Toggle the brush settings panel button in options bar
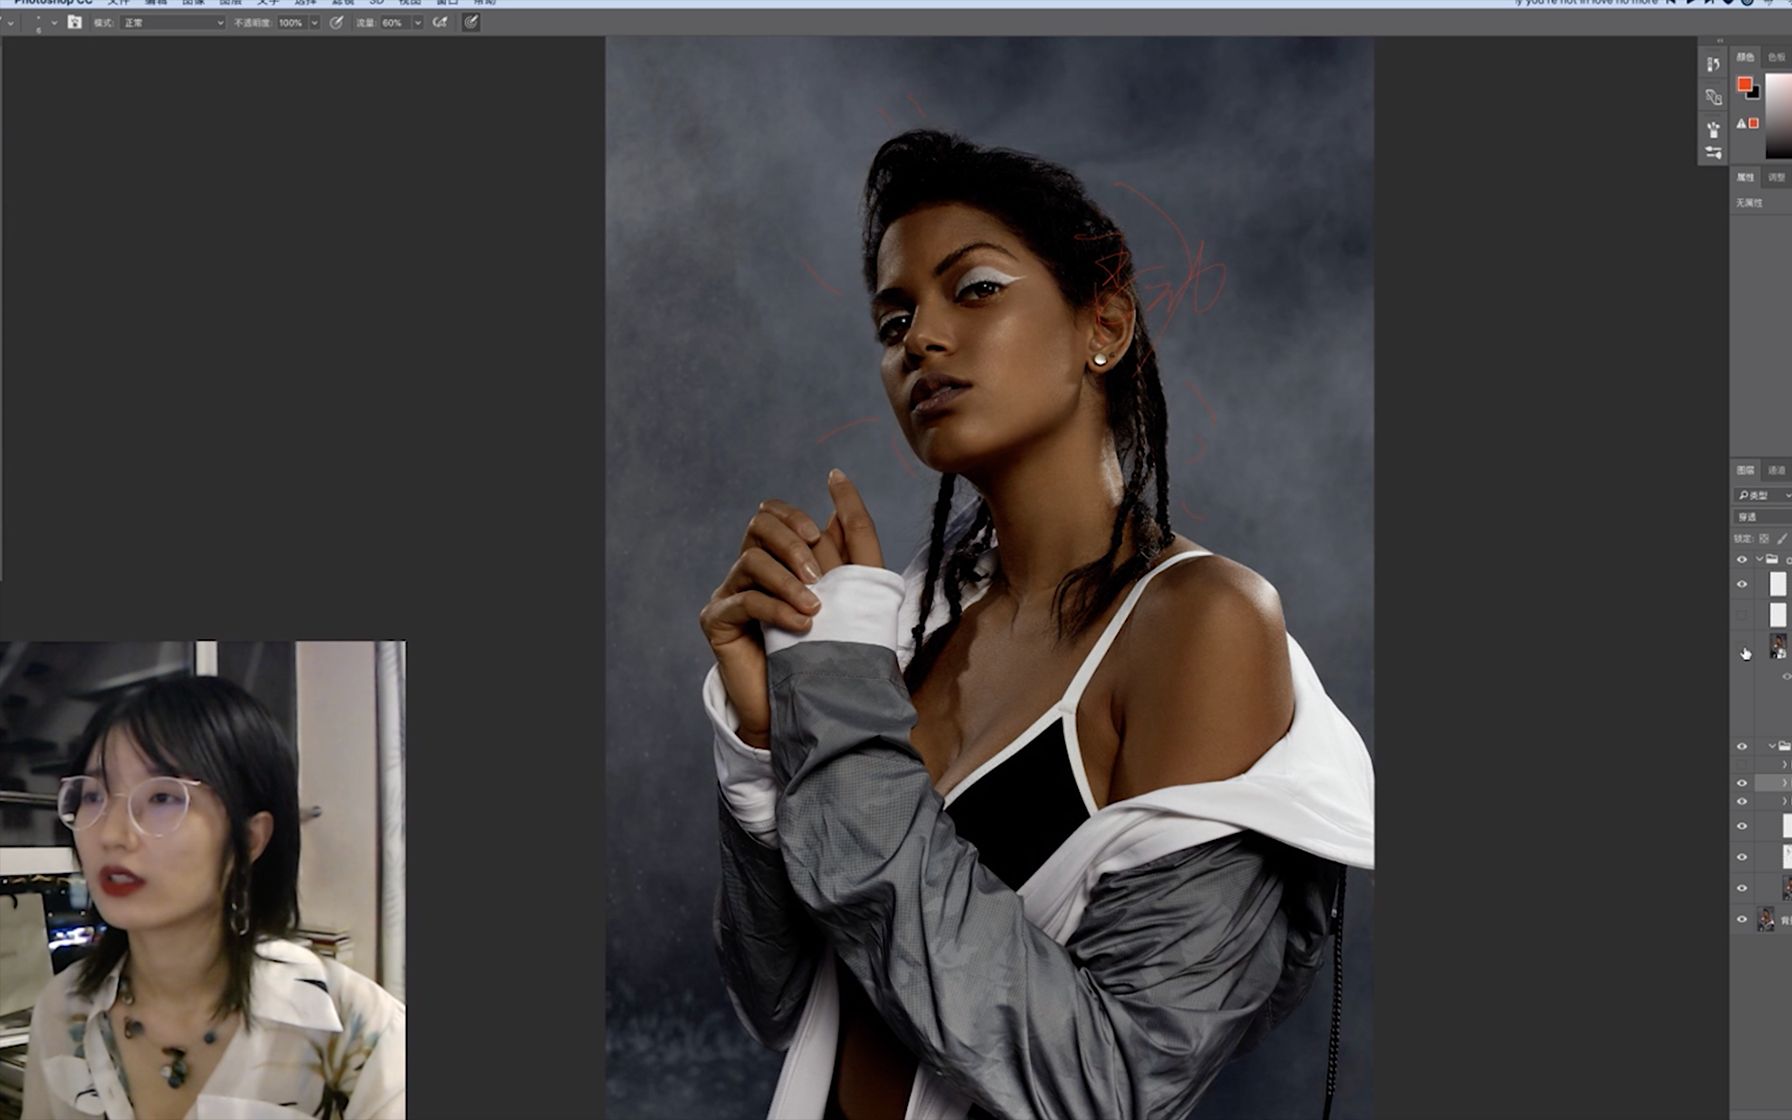Viewport: 1792px width, 1120px height. [75, 22]
